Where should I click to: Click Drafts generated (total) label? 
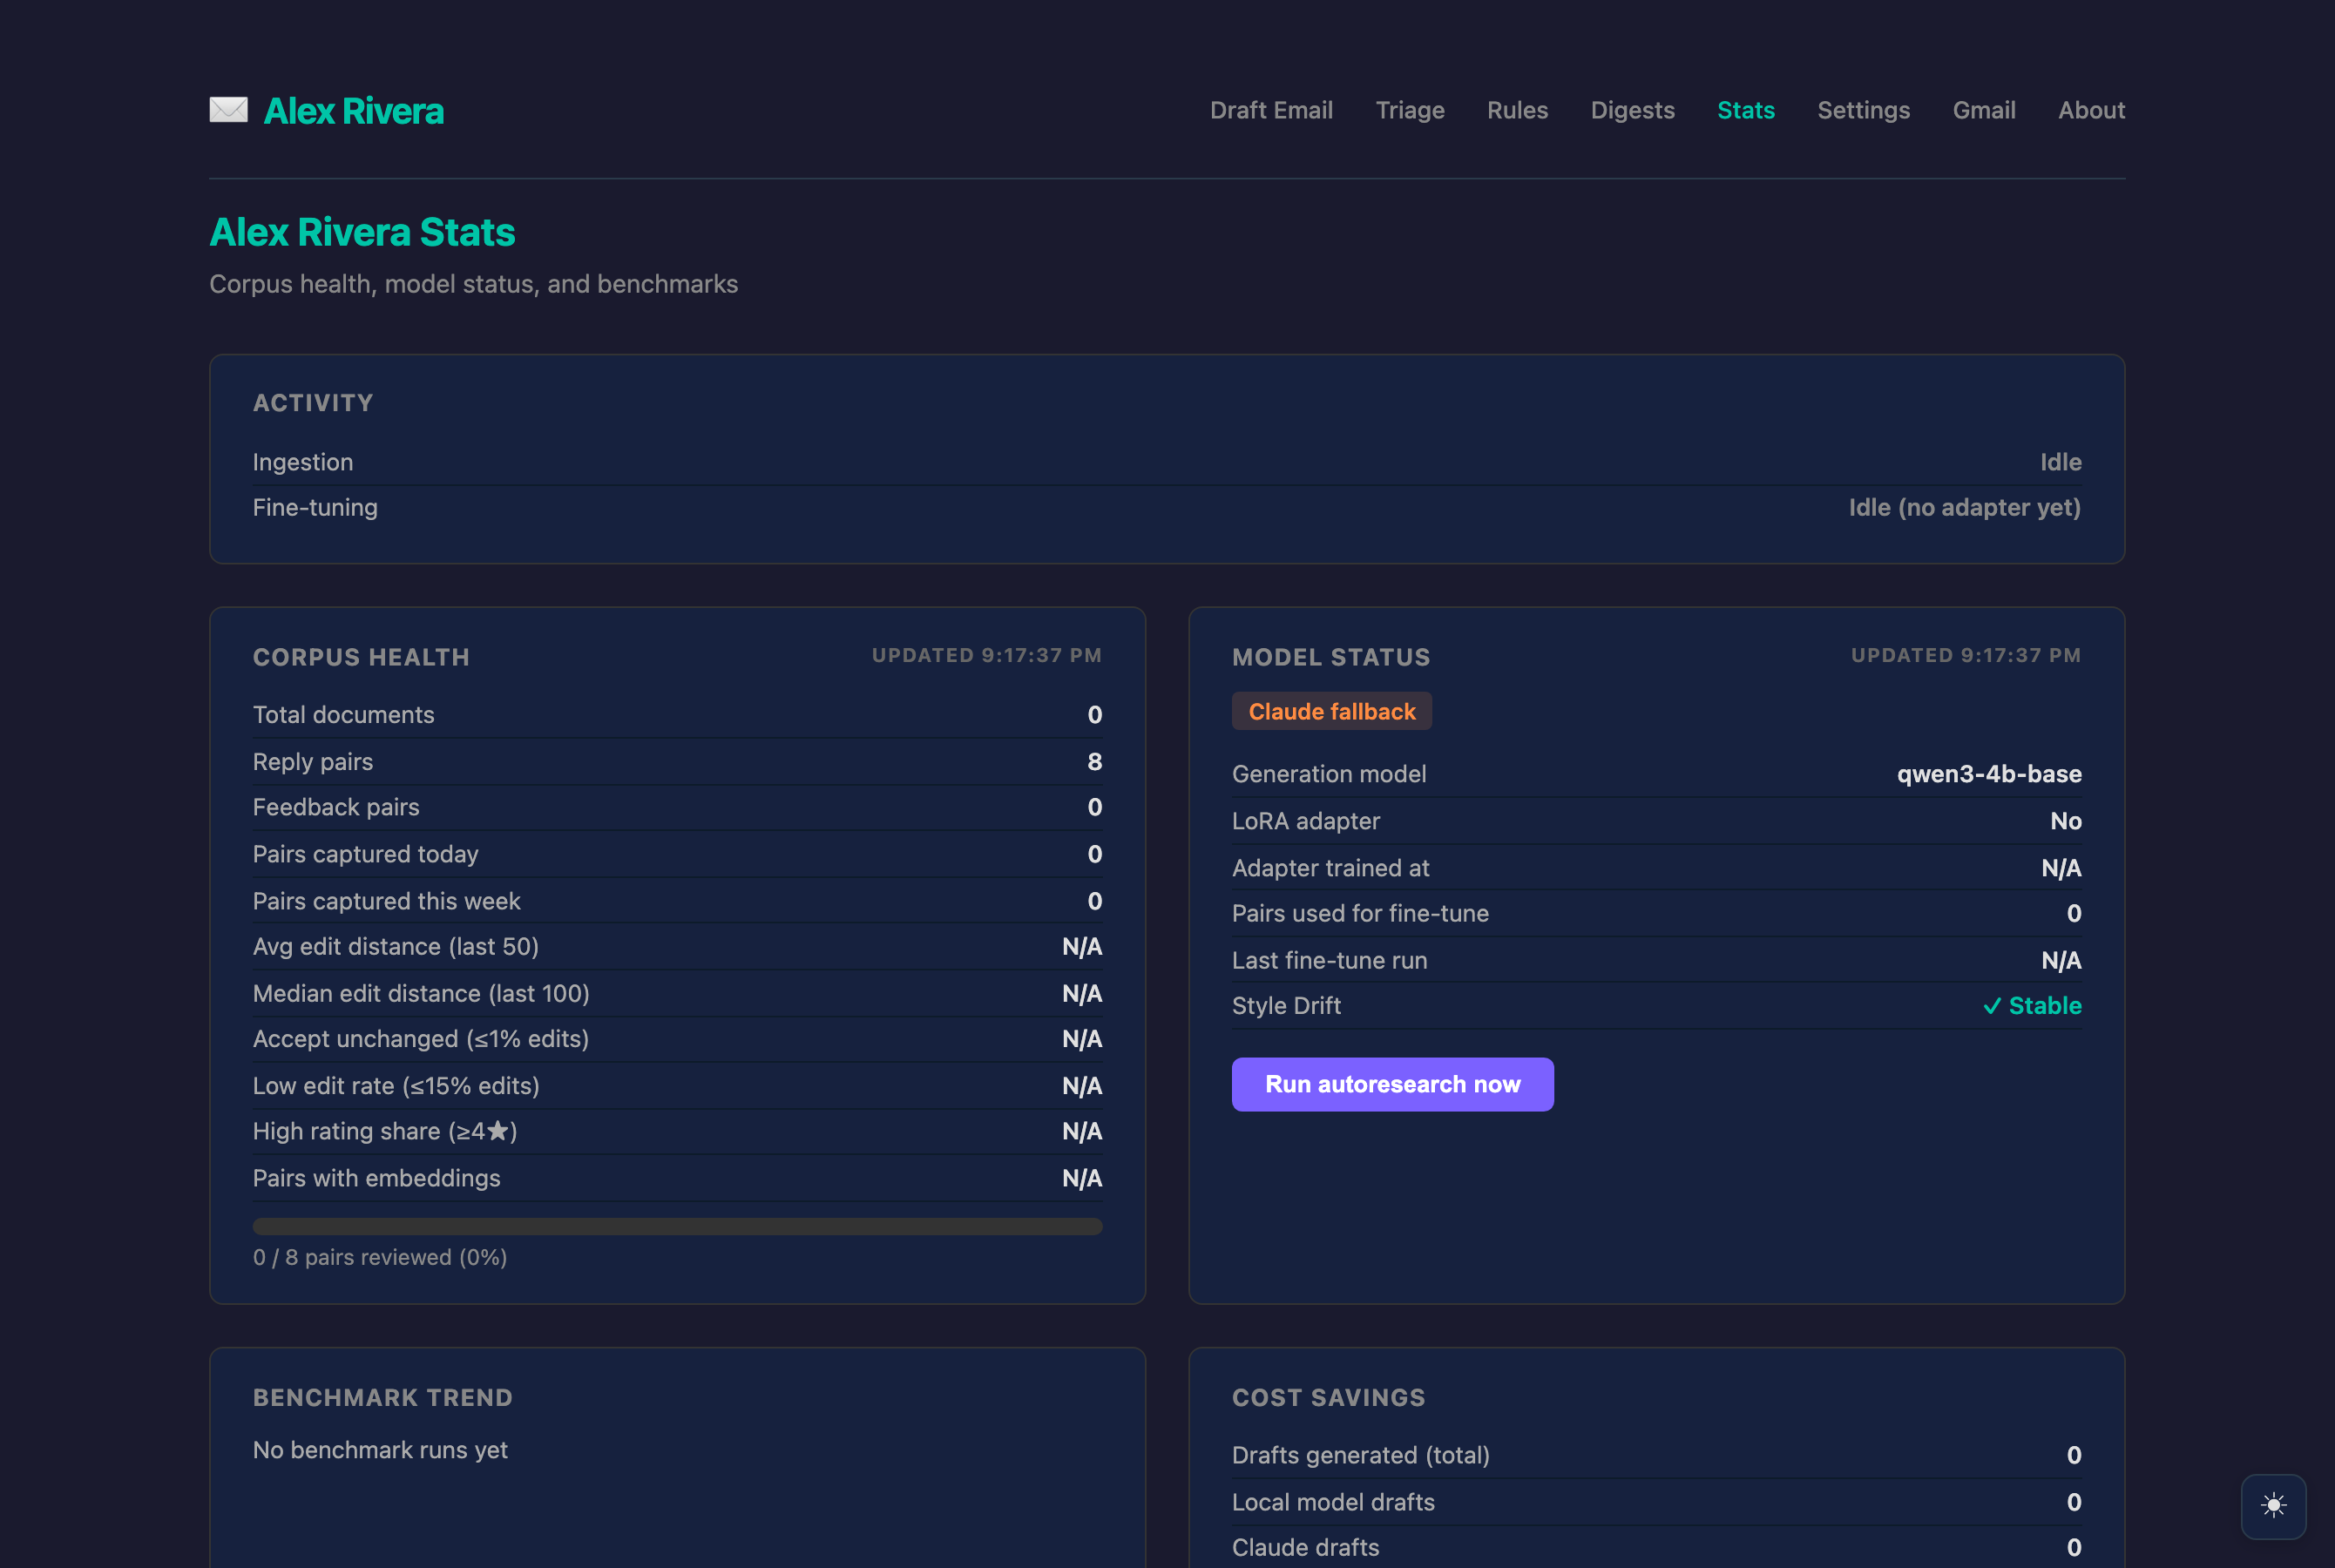(1360, 1455)
